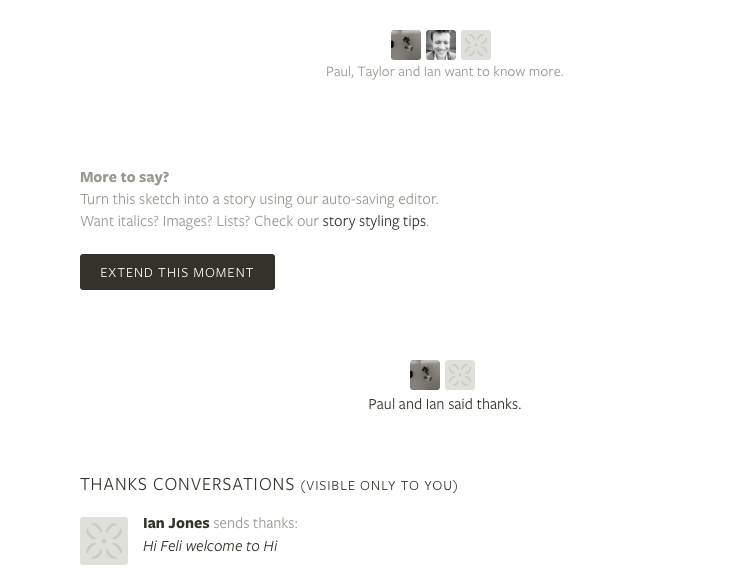Click Taylor's smiling face photo avatar
Image resolution: width=736 pixels, height=573 pixels.
pos(441,45)
